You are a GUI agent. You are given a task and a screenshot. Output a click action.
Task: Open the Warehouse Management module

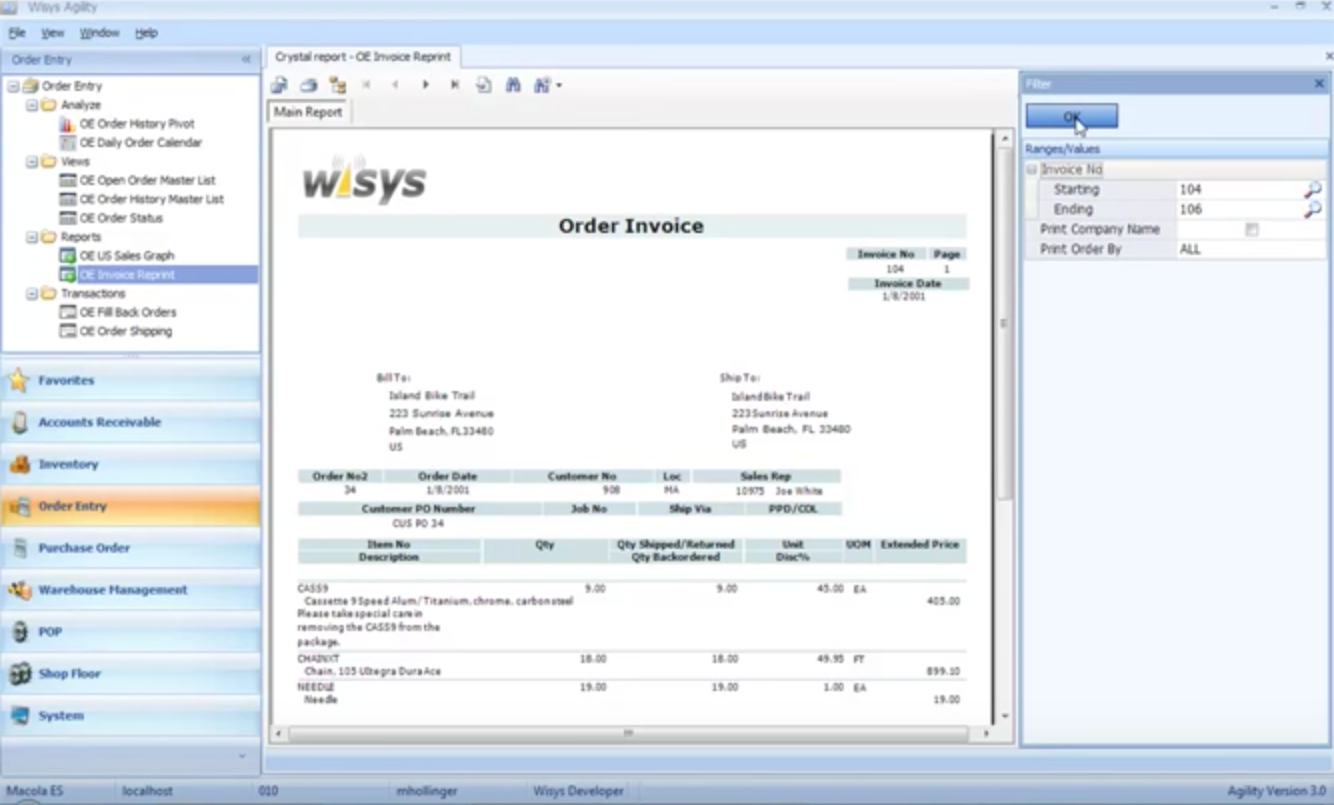[131, 590]
